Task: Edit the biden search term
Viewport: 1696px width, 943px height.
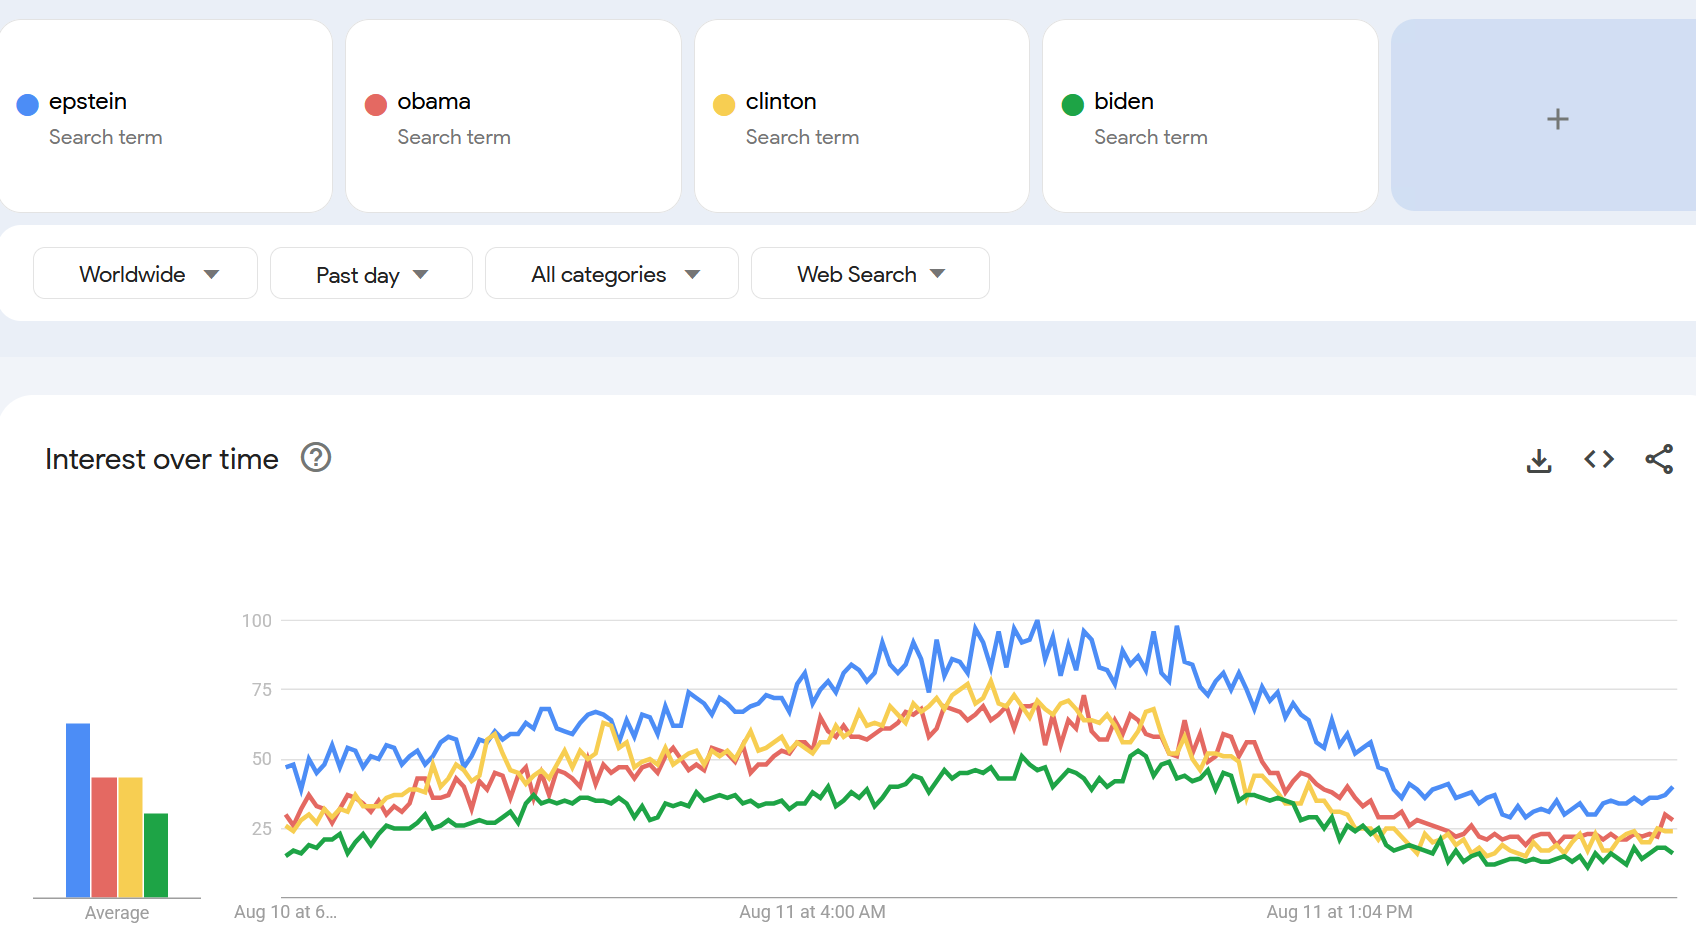Action: click(x=1124, y=101)
